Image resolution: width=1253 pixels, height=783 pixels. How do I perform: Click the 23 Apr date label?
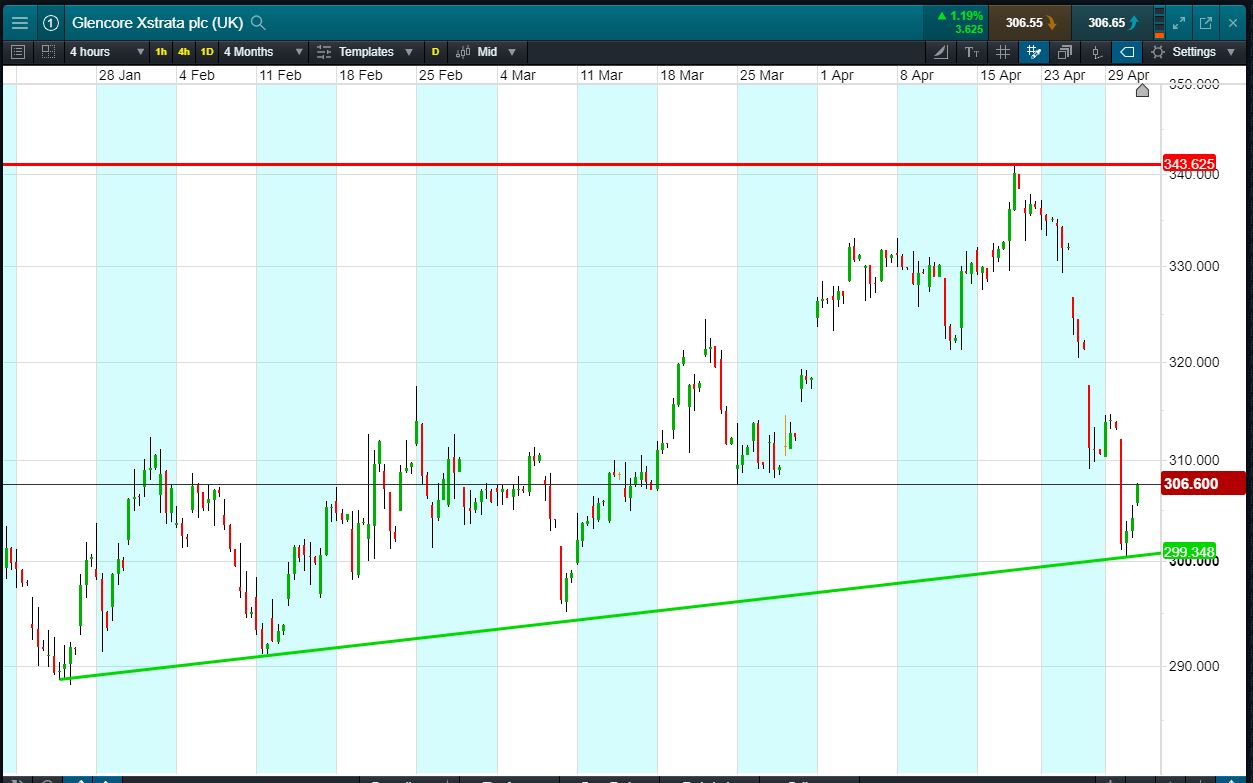click(1064, 75)
